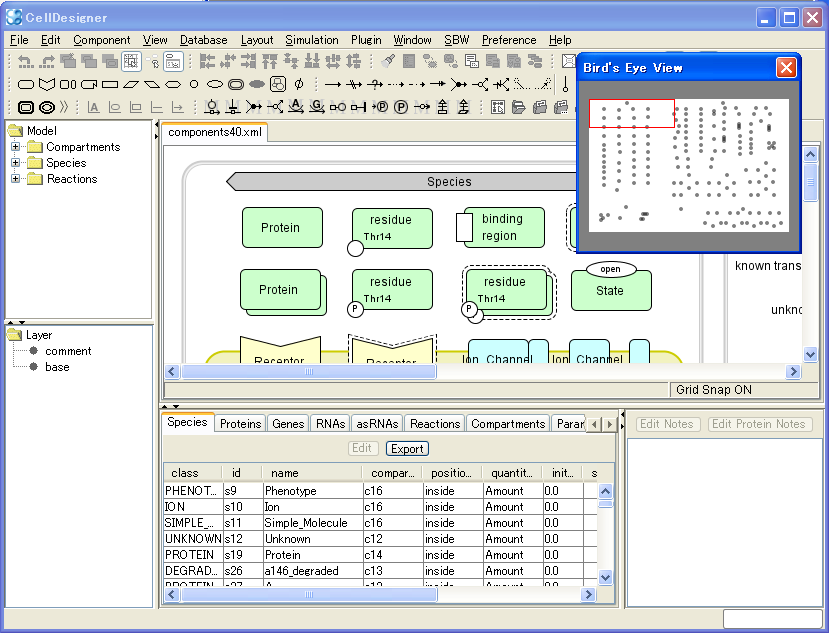The image size is (829, 633).
Task: Toggle visibility of the comment layer bullet
Action: pos(33,351)
